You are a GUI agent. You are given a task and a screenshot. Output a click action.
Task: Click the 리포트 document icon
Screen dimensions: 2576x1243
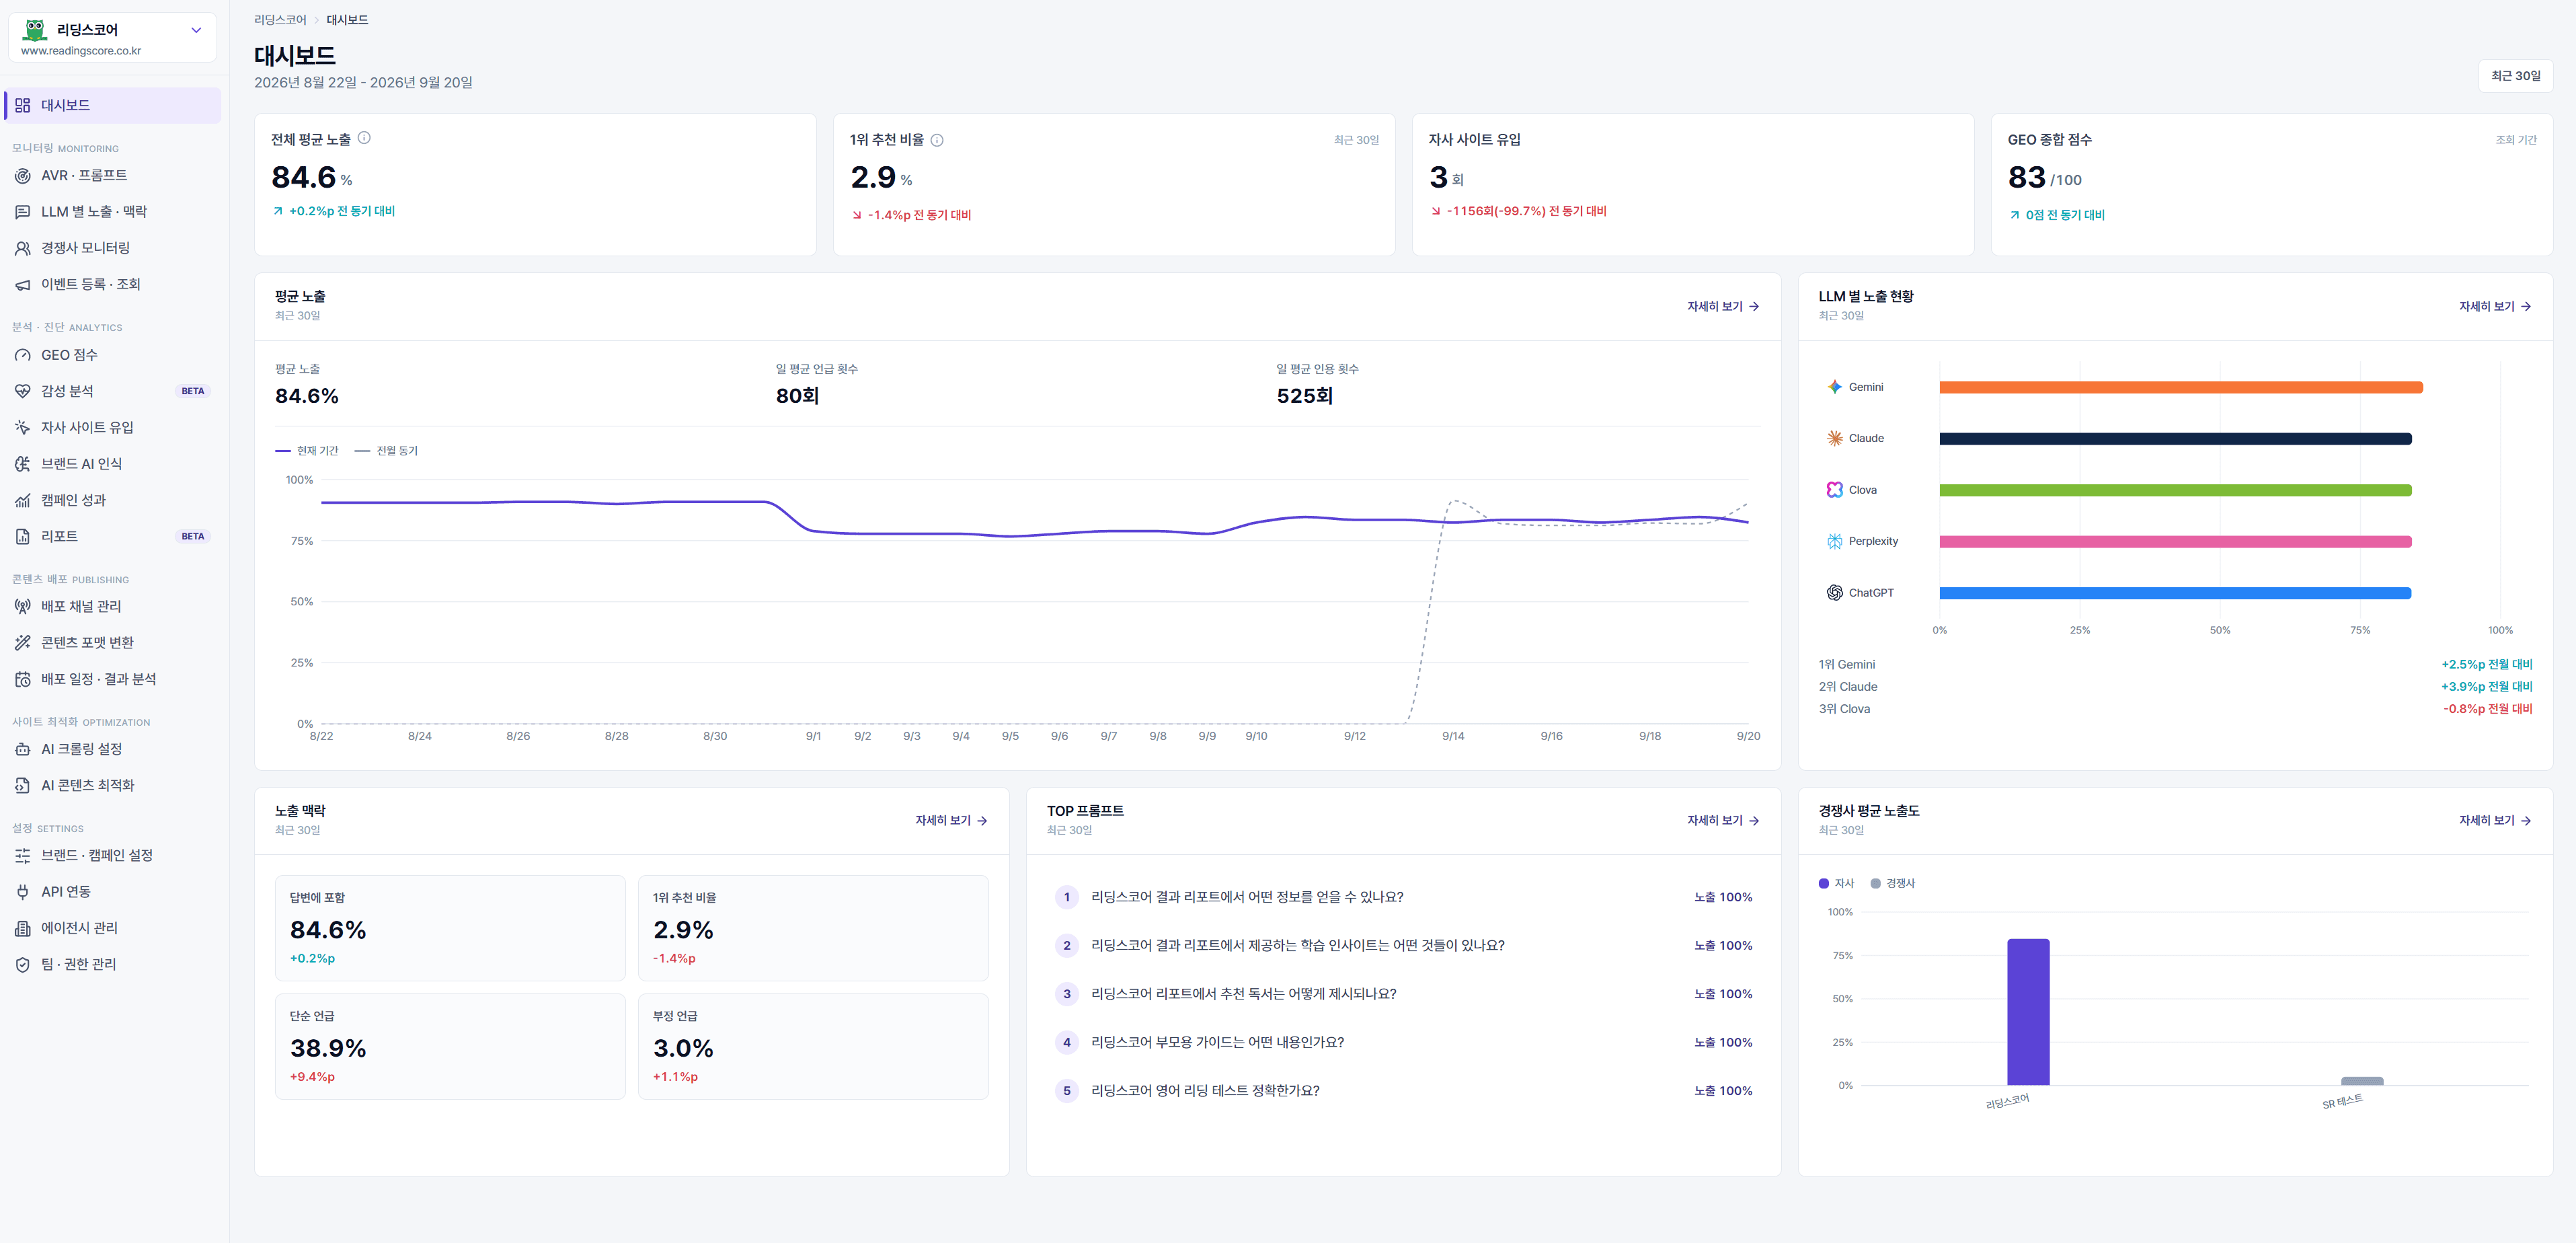pos(22,536)
